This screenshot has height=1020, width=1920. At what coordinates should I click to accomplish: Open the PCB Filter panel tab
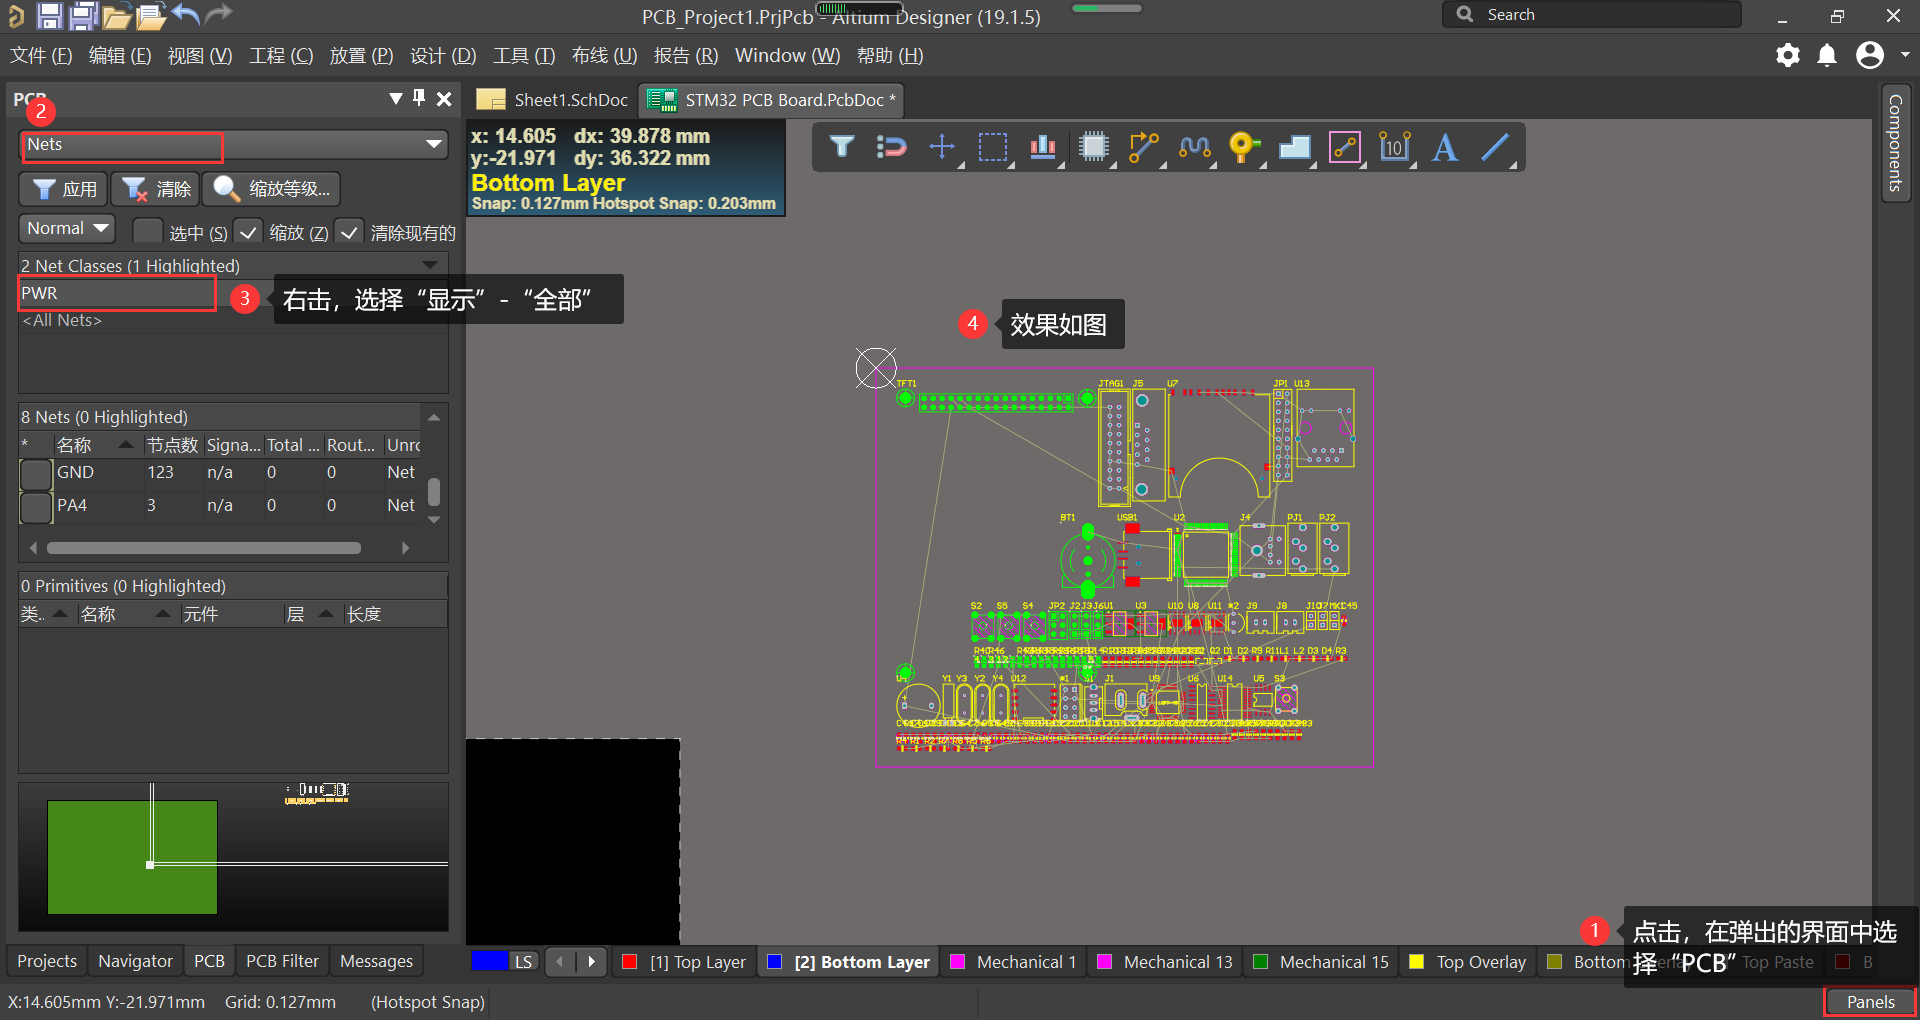pos(282,961)
